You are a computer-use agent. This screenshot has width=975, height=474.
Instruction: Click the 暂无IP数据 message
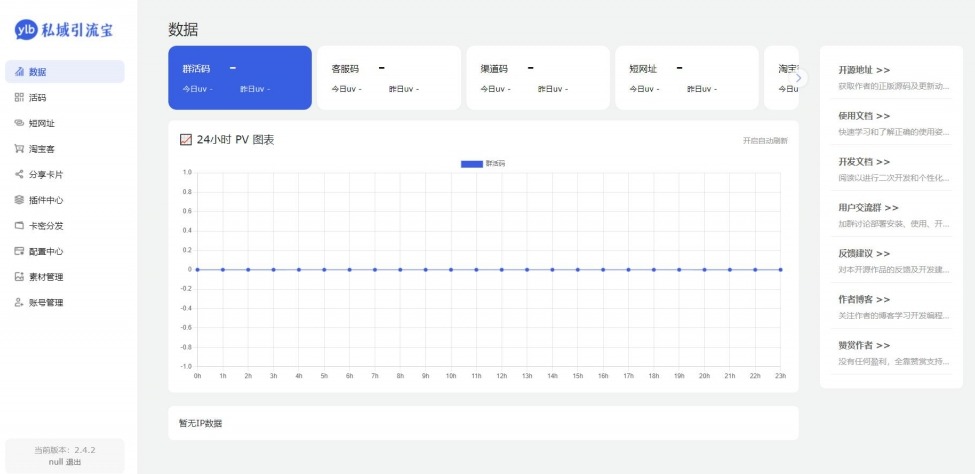(200, 423)
